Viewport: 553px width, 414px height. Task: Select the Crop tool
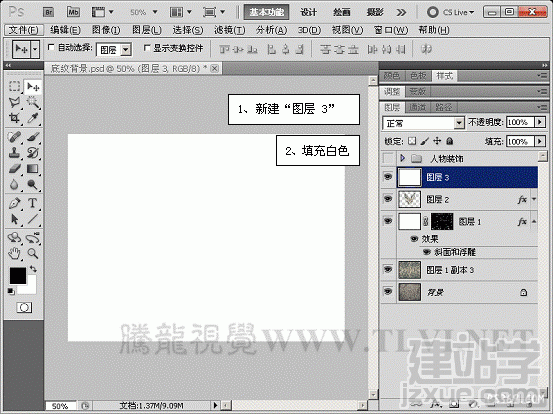coord(14,118)
